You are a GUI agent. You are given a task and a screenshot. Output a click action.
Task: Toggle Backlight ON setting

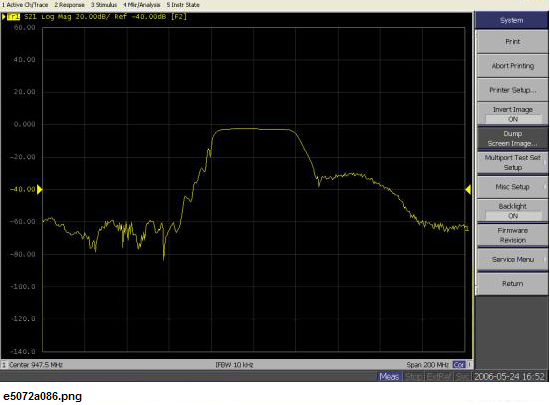point(512,211)
